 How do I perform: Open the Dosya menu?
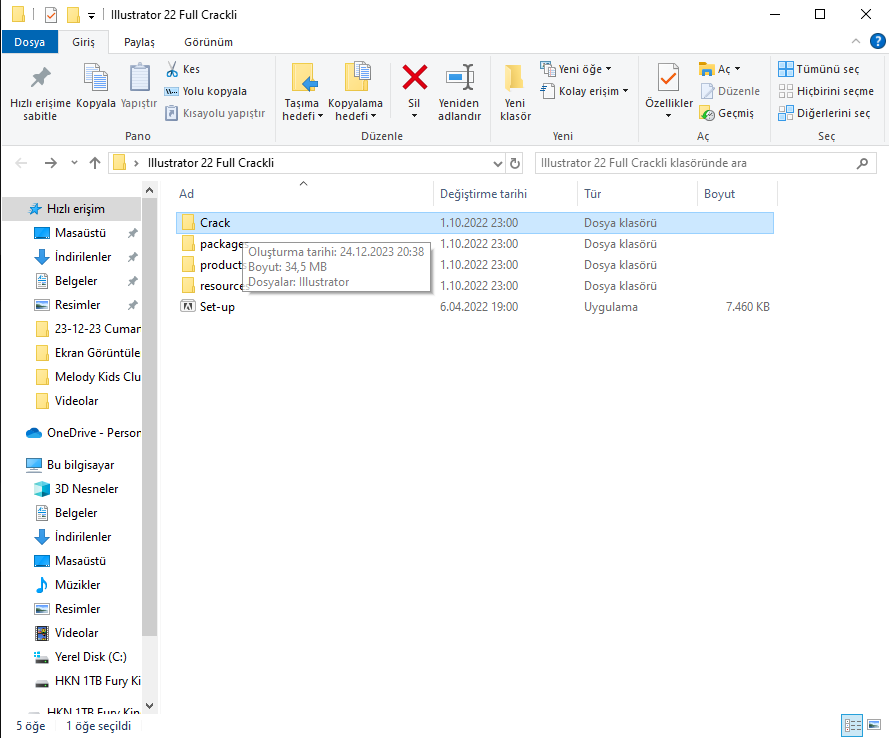(30, 42)
